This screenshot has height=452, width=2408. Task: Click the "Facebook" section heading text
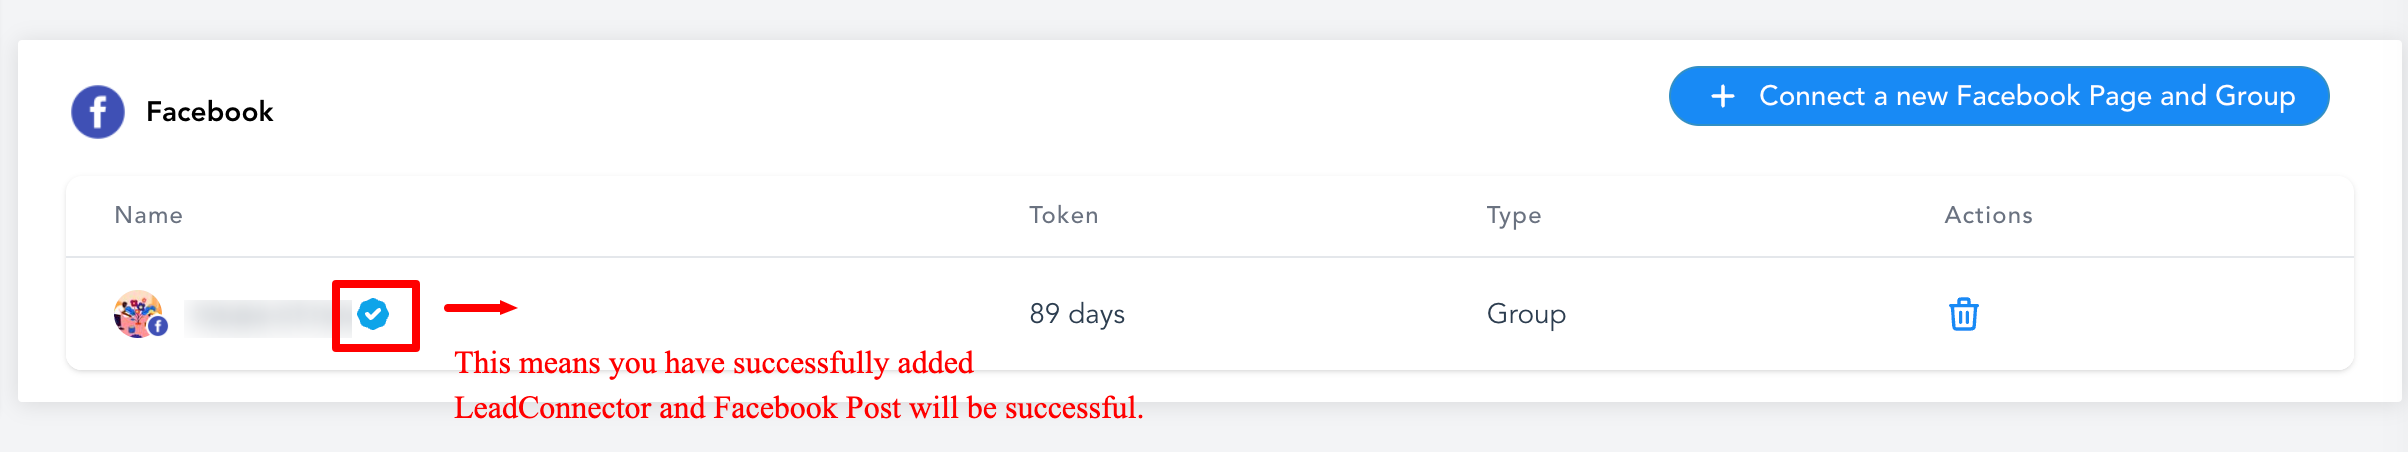209,112
